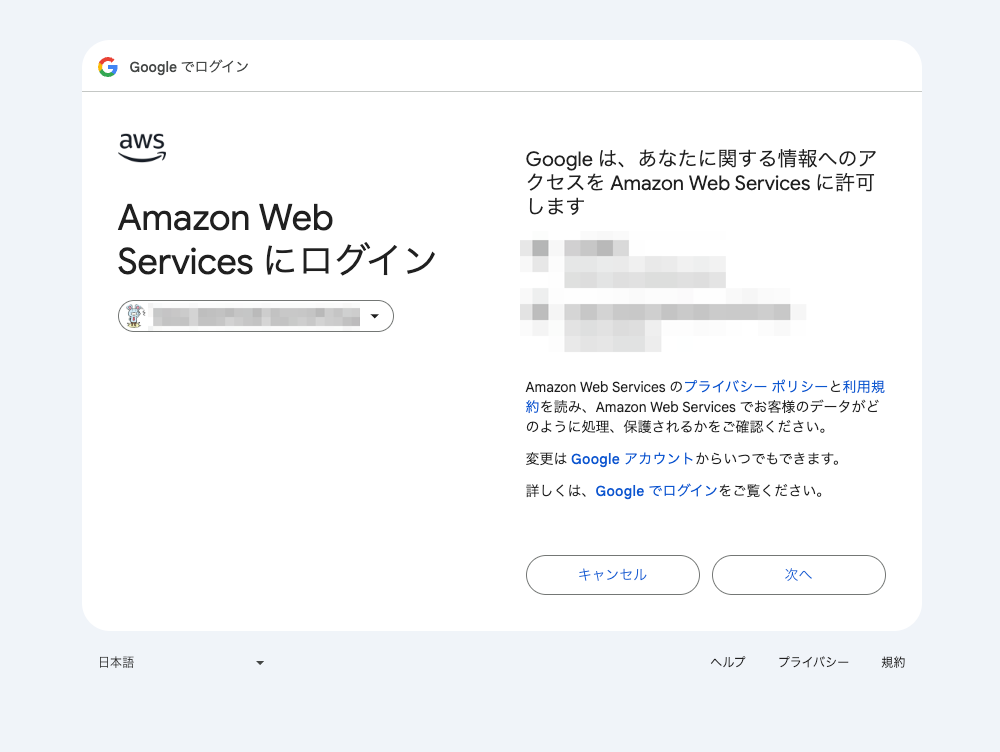Open ヘルプ in the footer
1000x752 pixels.
coord(727,662)
